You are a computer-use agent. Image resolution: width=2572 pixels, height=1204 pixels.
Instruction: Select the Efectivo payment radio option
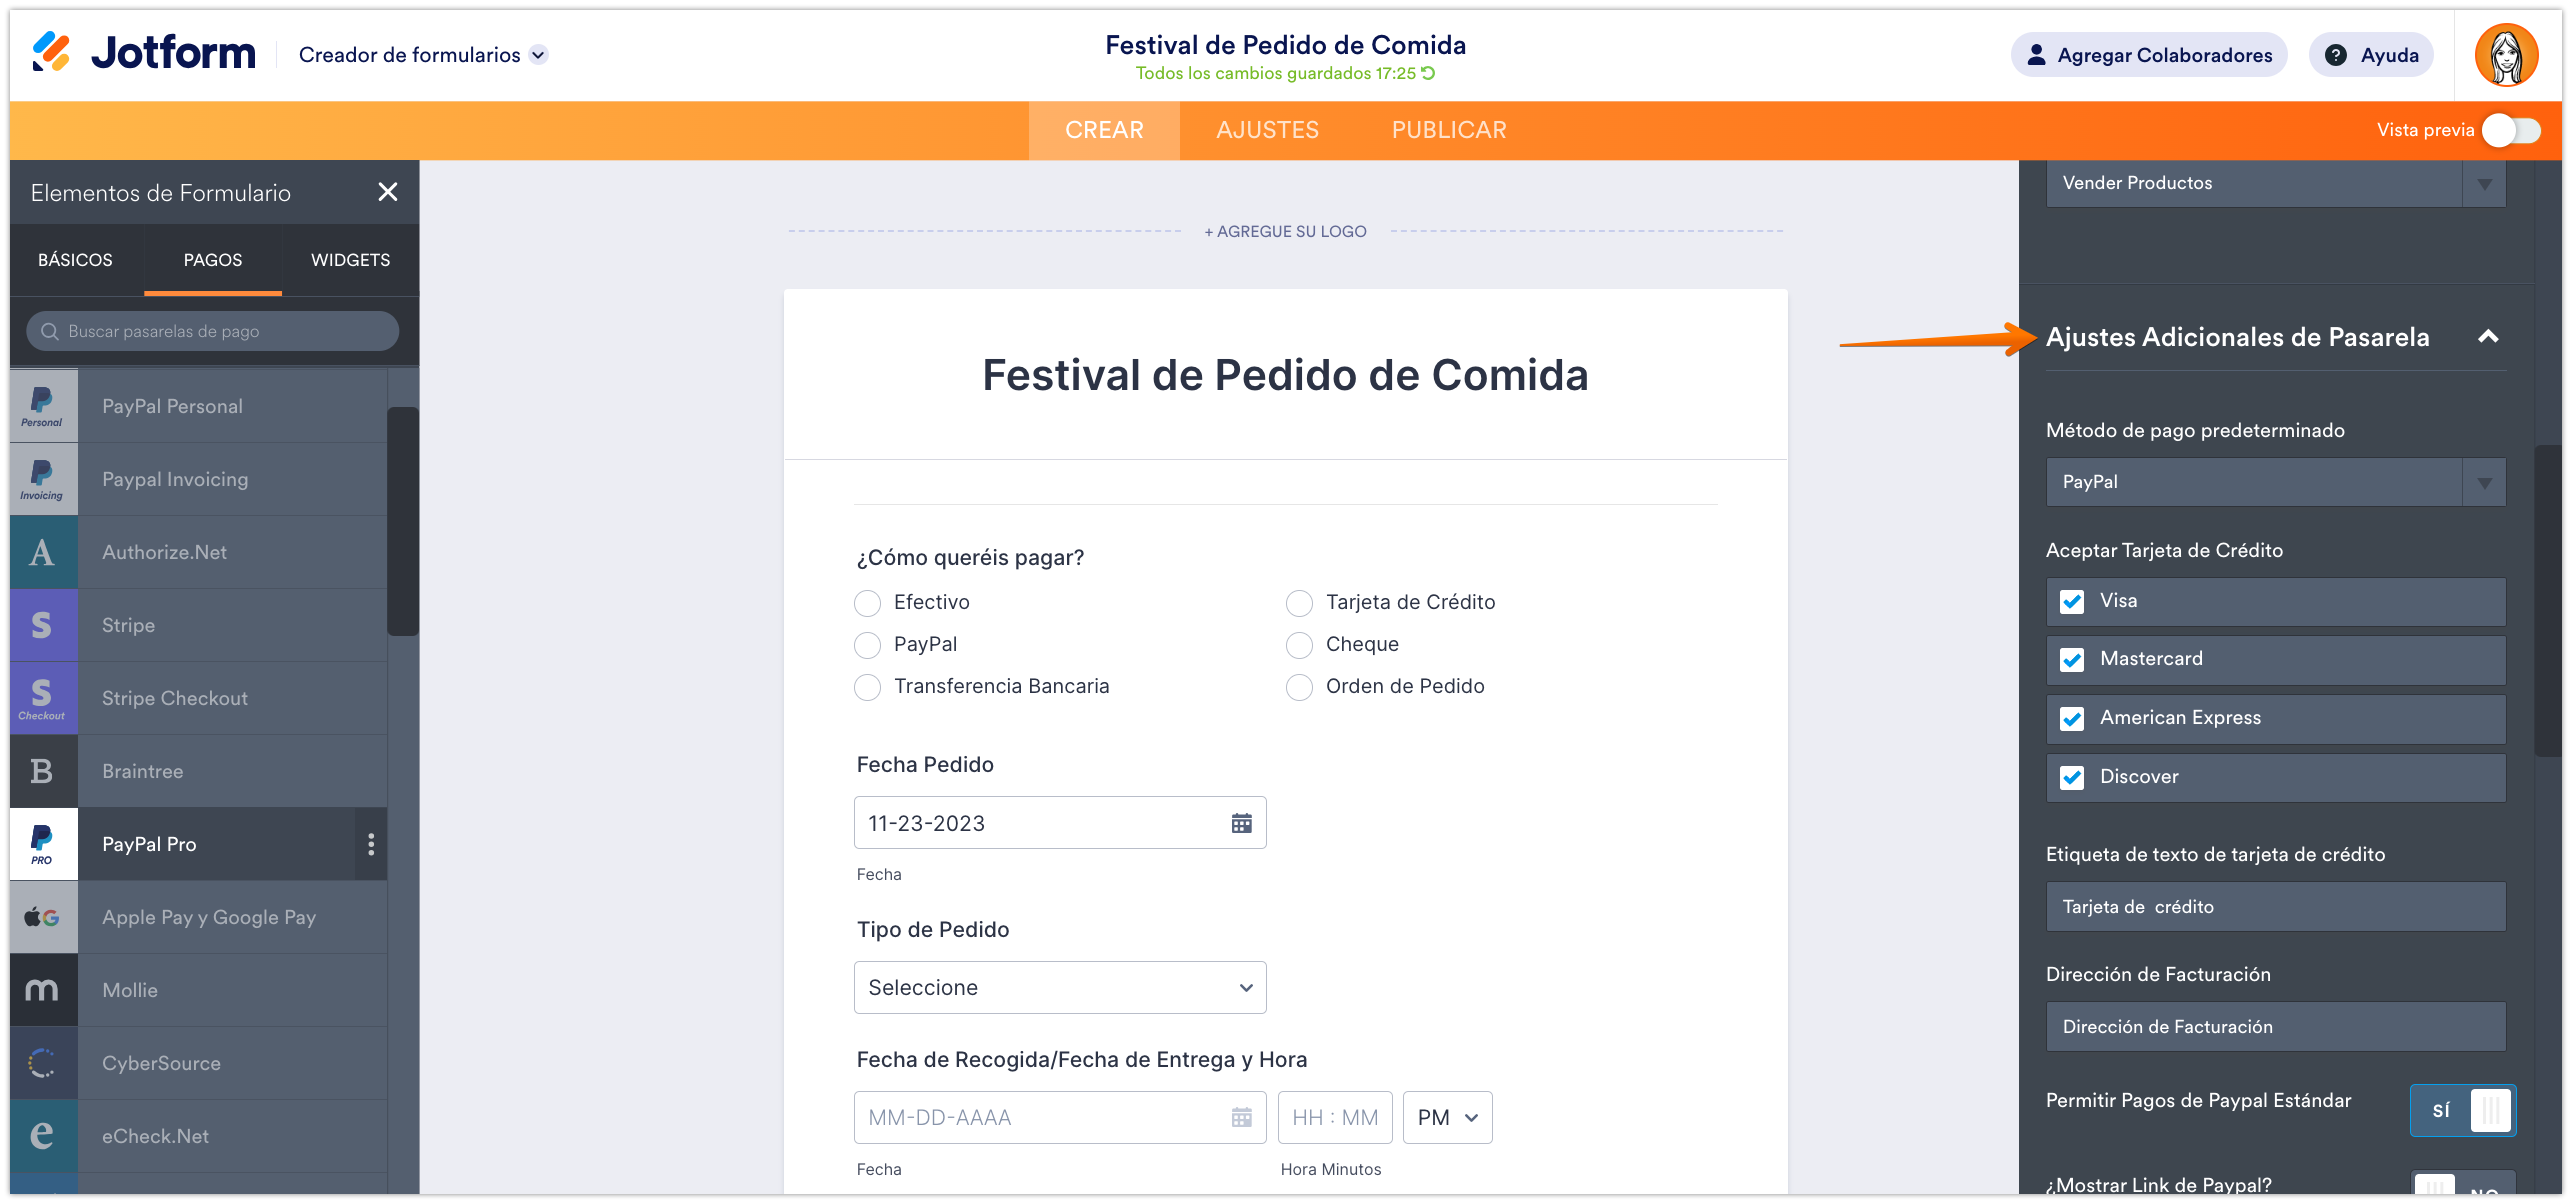[x=868, y=603]
